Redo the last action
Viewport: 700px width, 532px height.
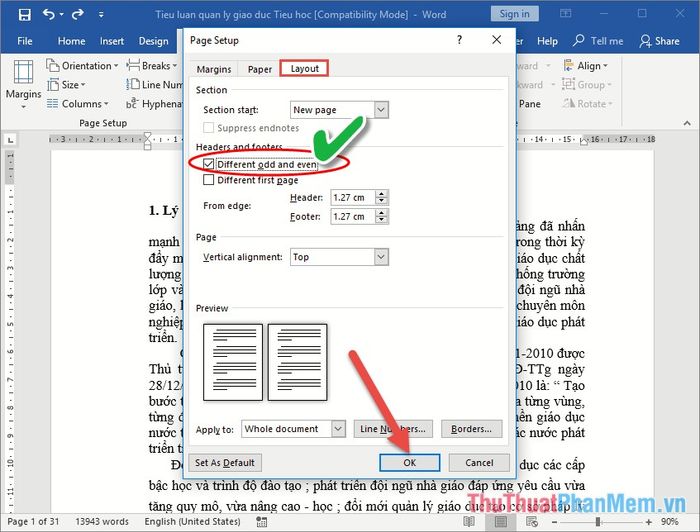pos(78,15)
